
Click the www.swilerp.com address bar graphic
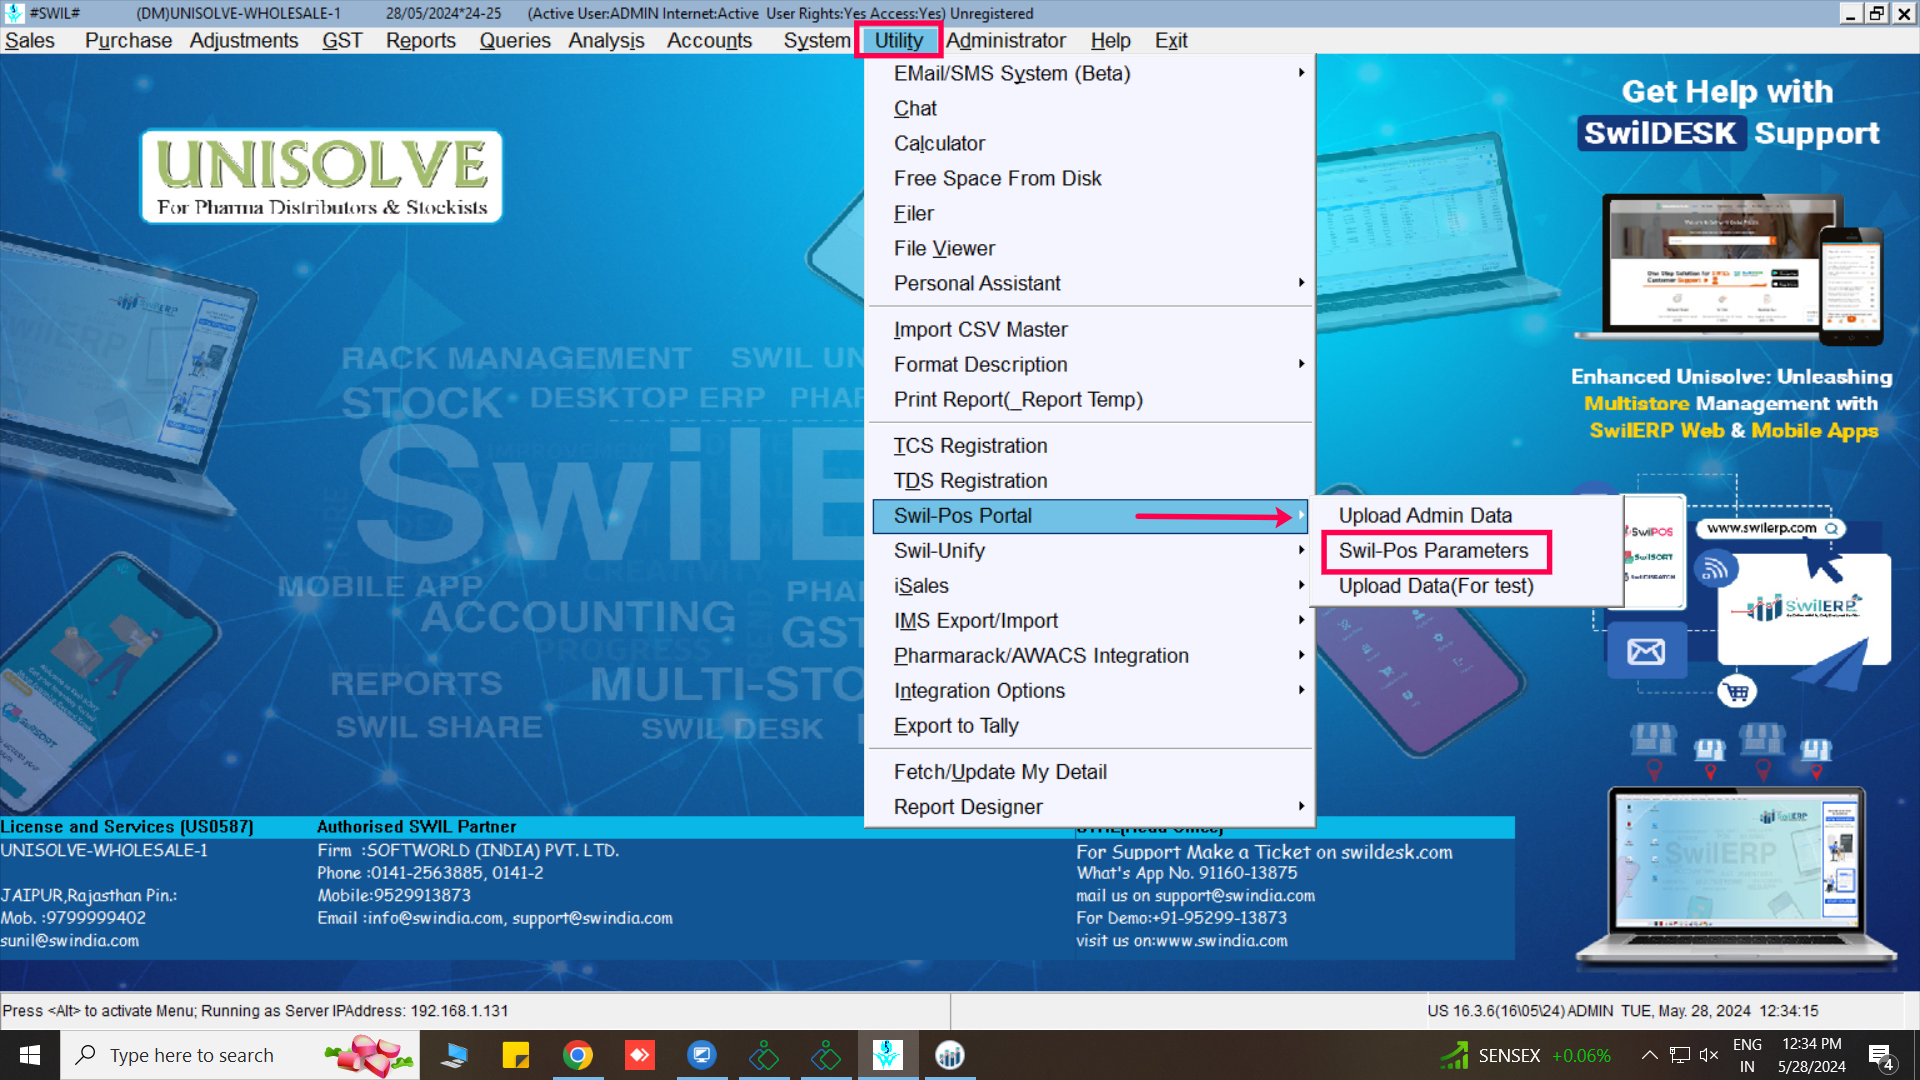[1770, 528]
